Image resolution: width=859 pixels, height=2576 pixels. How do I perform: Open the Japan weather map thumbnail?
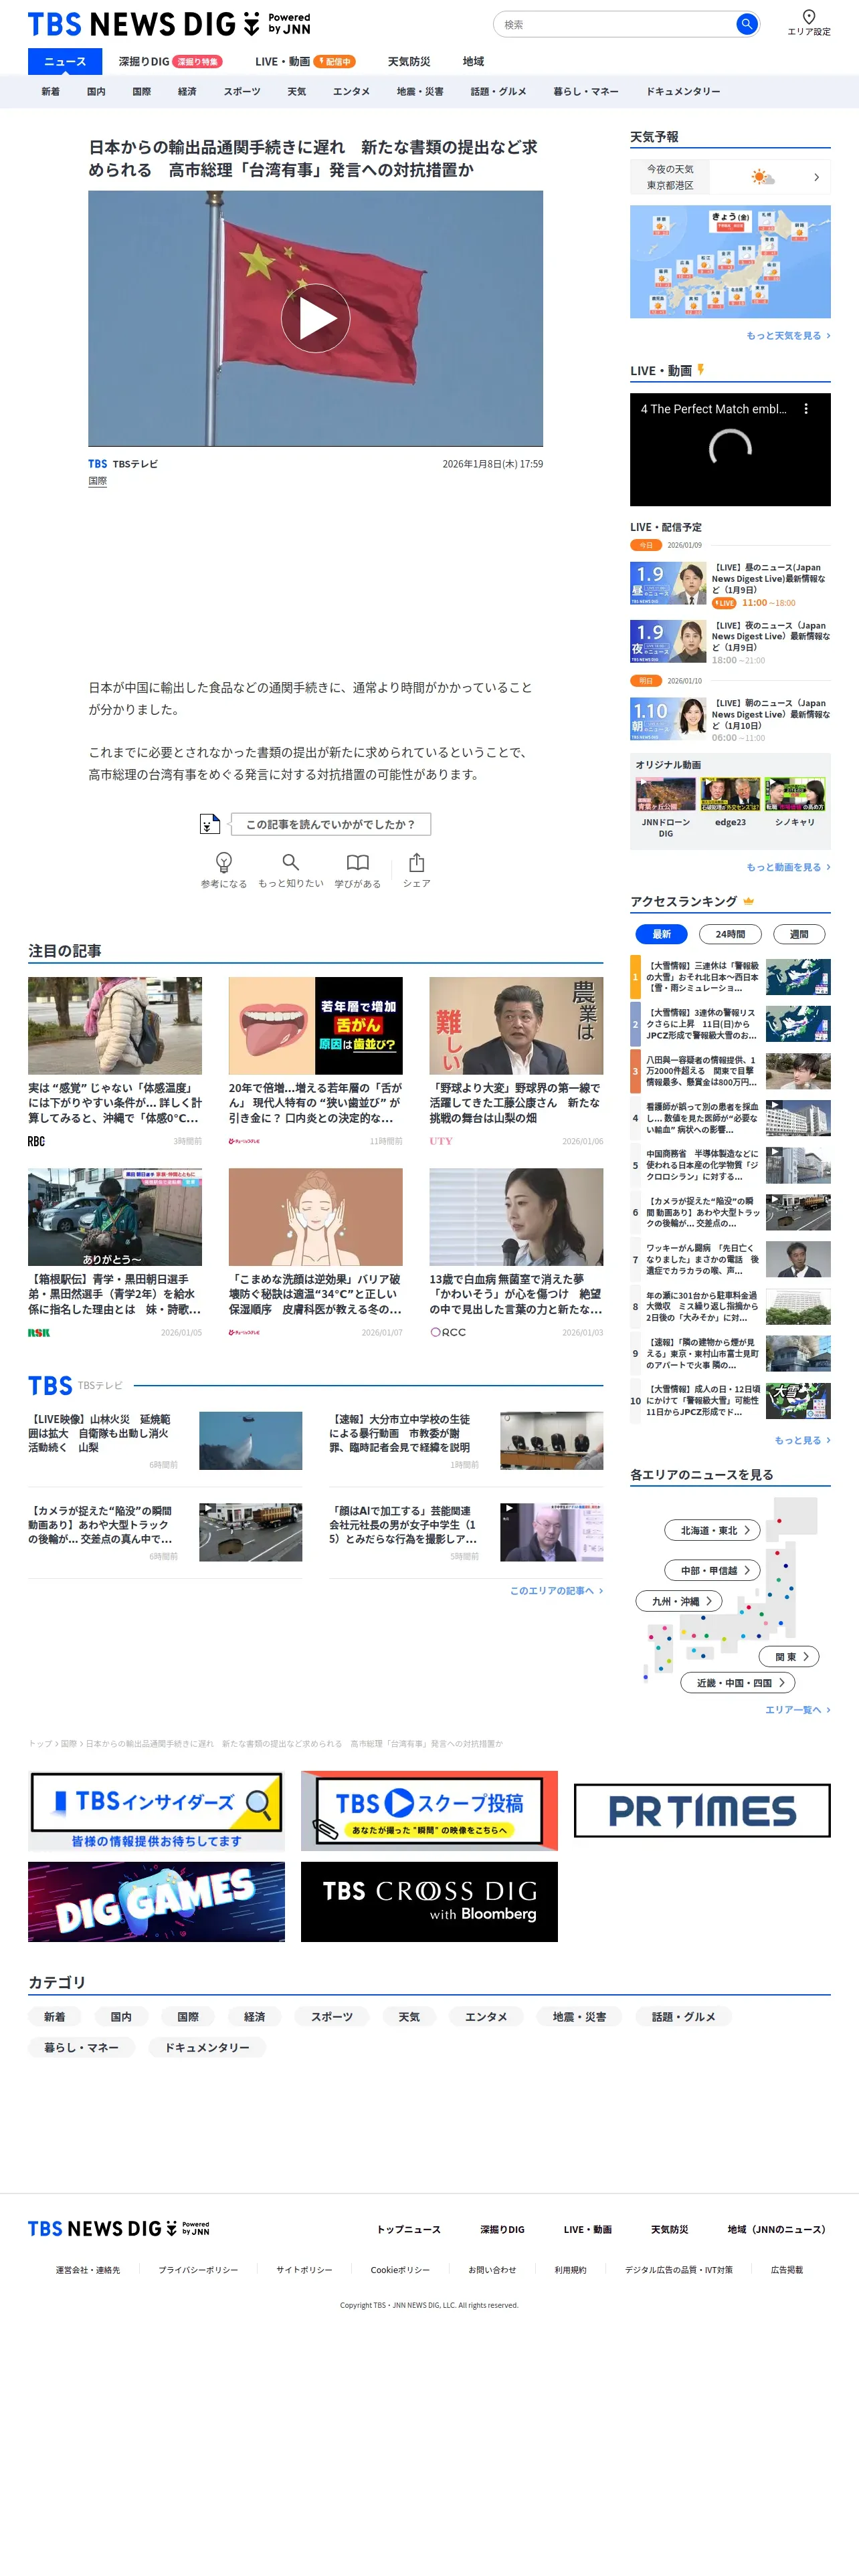point(730,261)
